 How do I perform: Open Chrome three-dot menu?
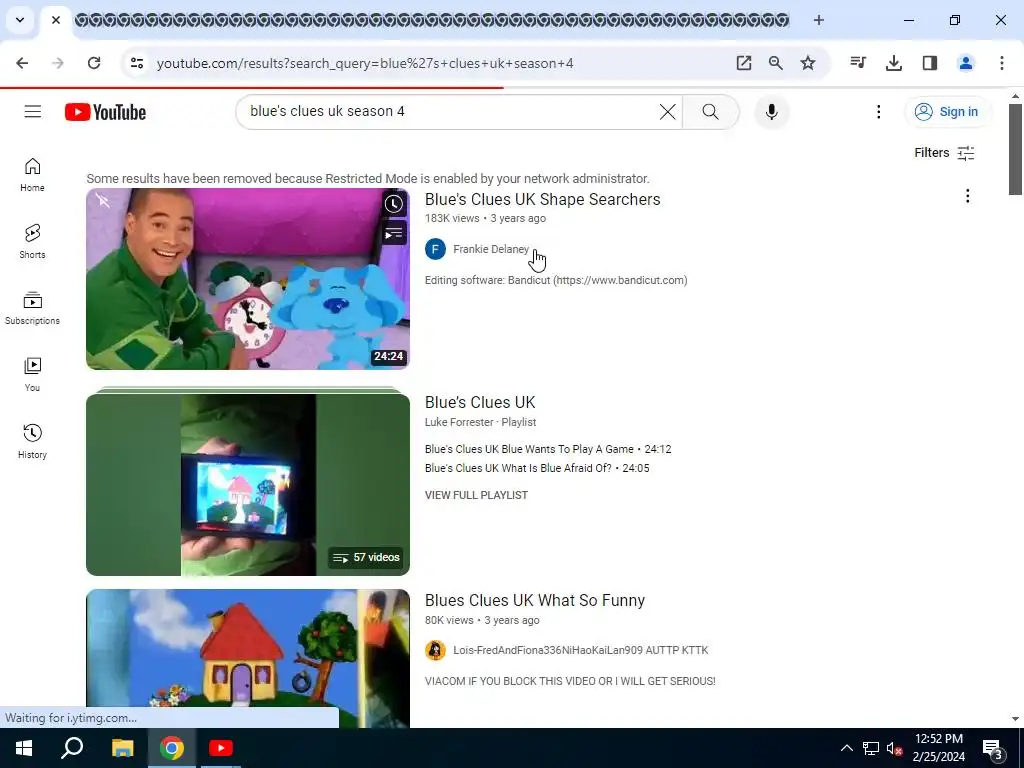click(x=1002, y=63)
